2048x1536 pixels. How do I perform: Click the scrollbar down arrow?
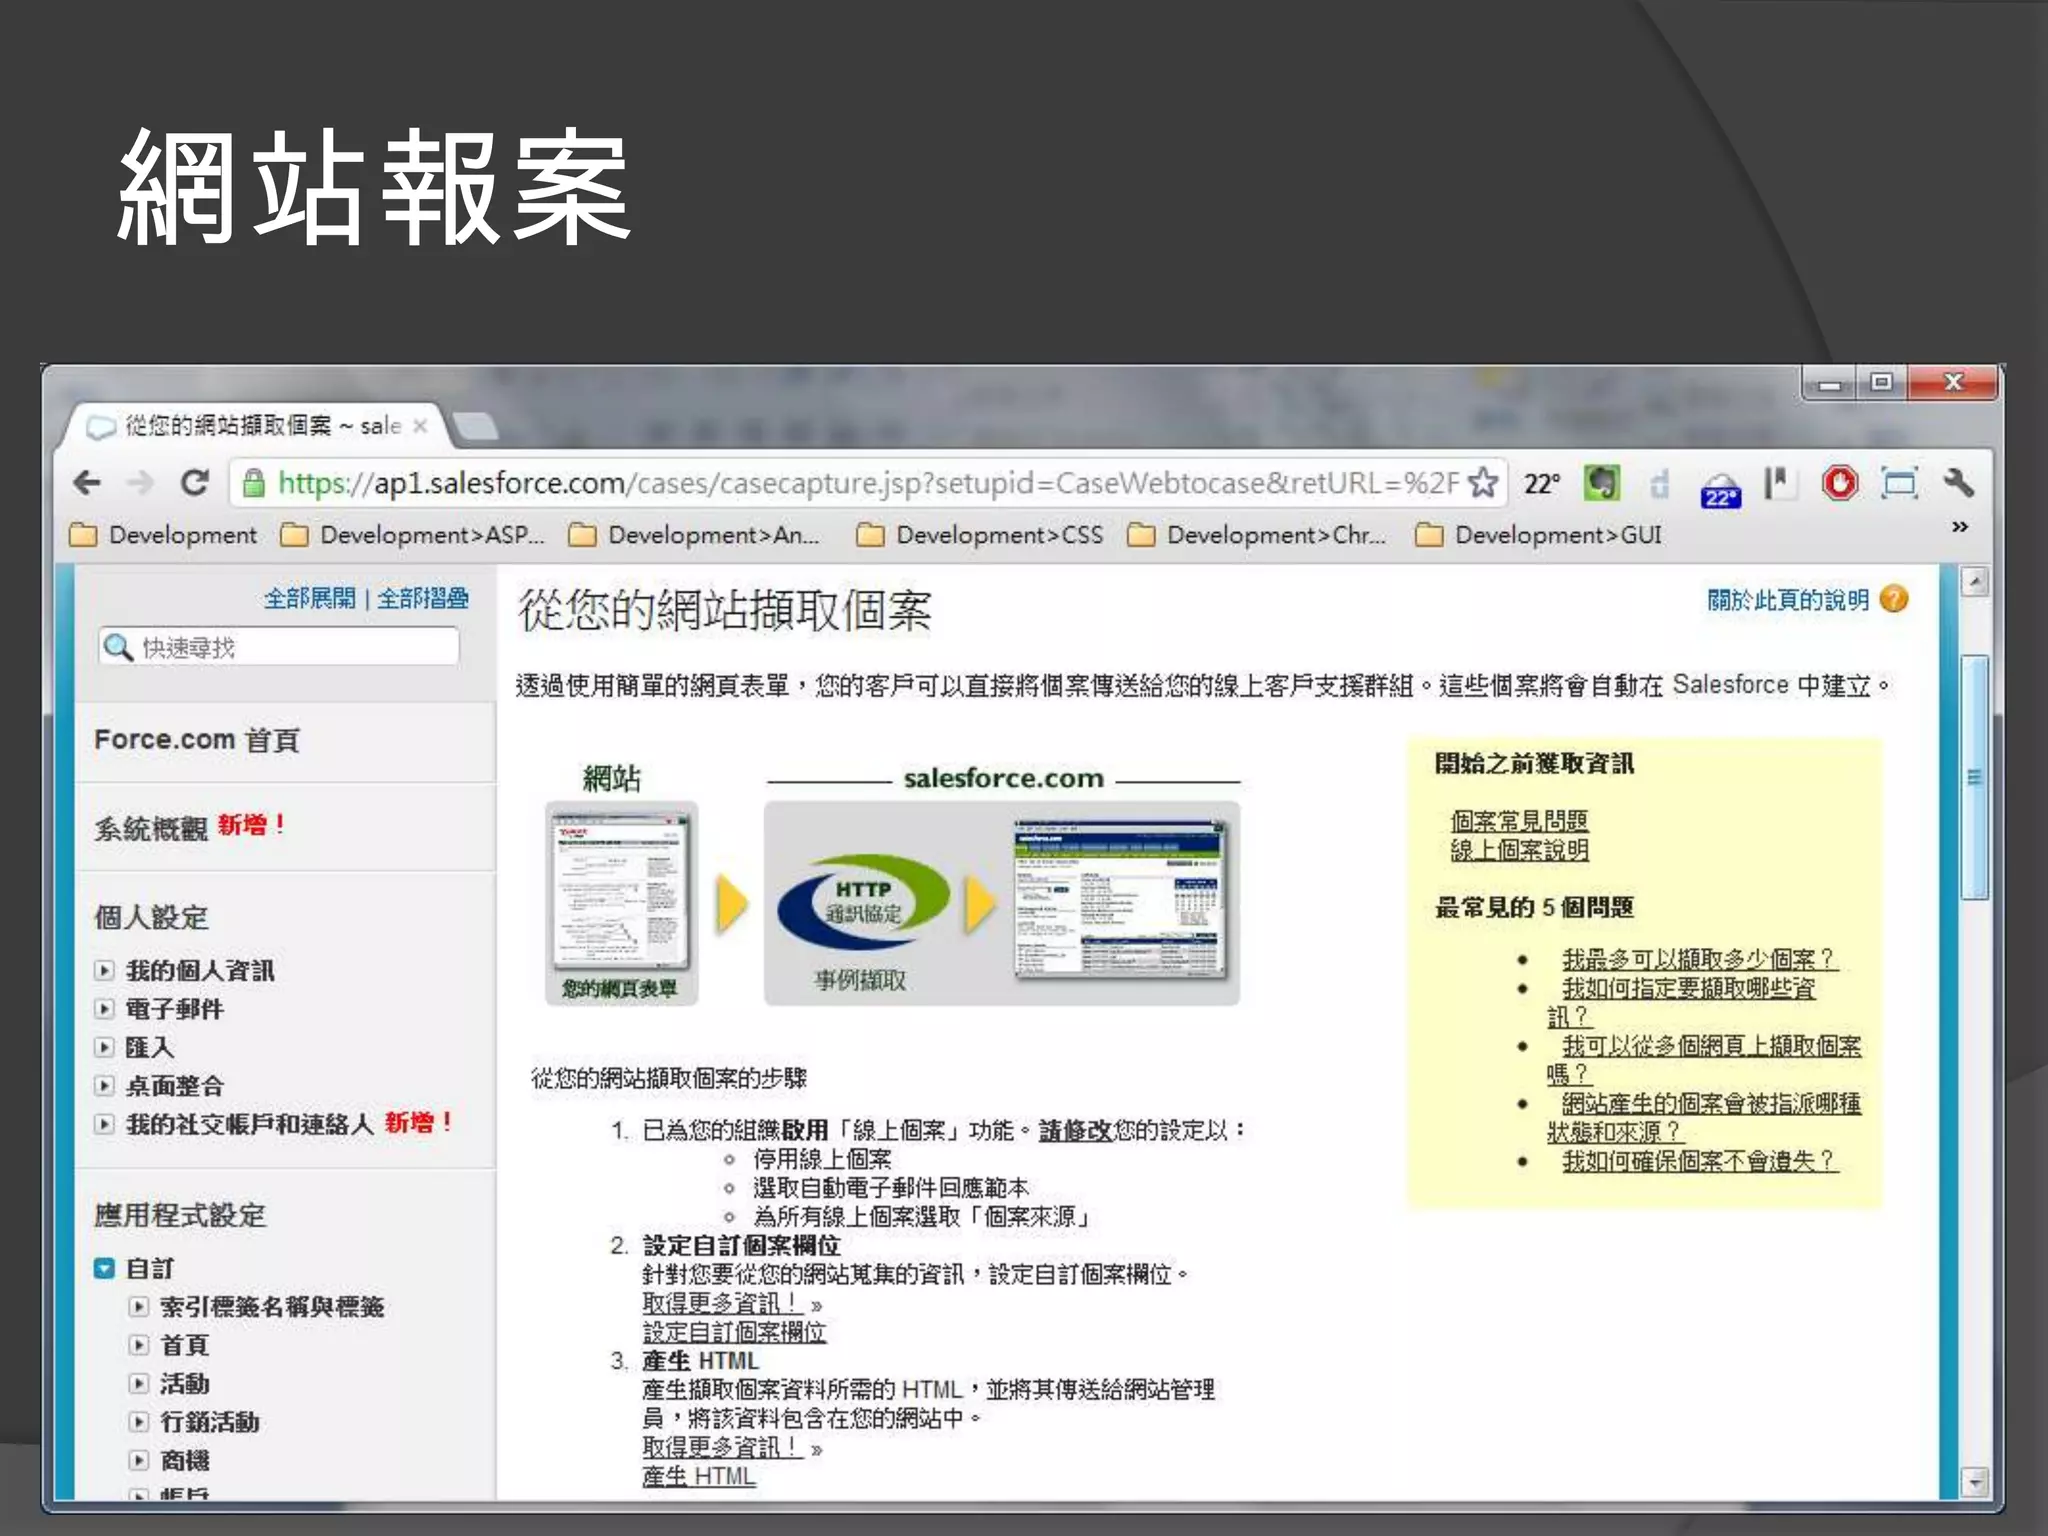click(x=1974, y=1481)
